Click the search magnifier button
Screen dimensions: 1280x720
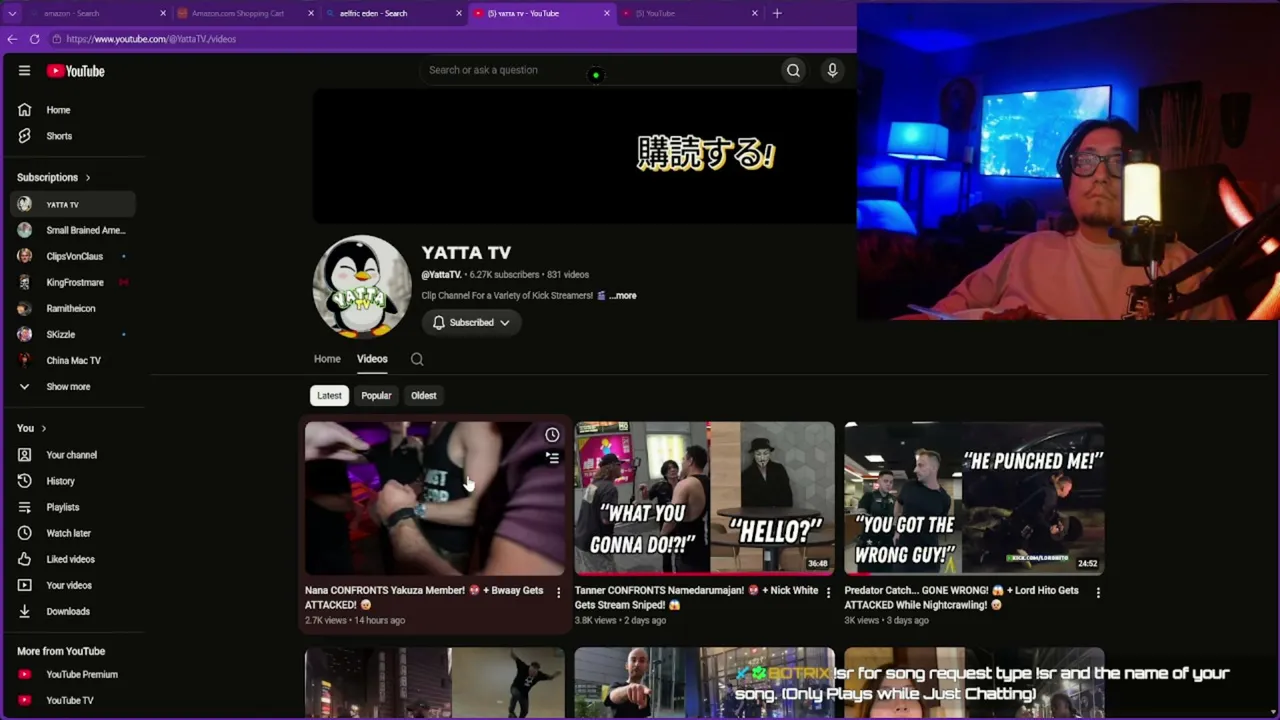[793, 70]
